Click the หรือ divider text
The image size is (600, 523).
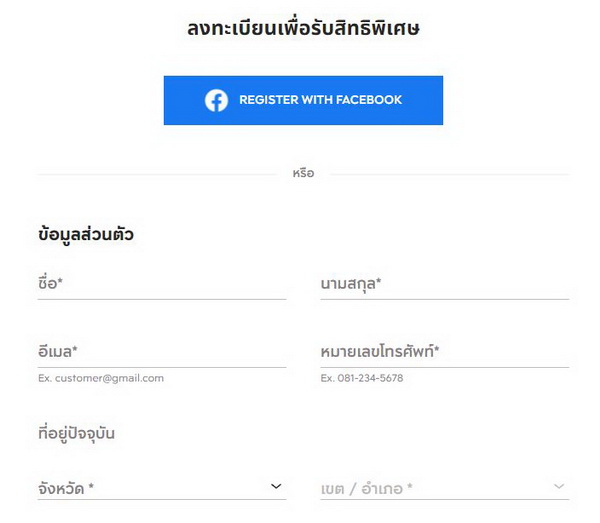click(303, 174)
